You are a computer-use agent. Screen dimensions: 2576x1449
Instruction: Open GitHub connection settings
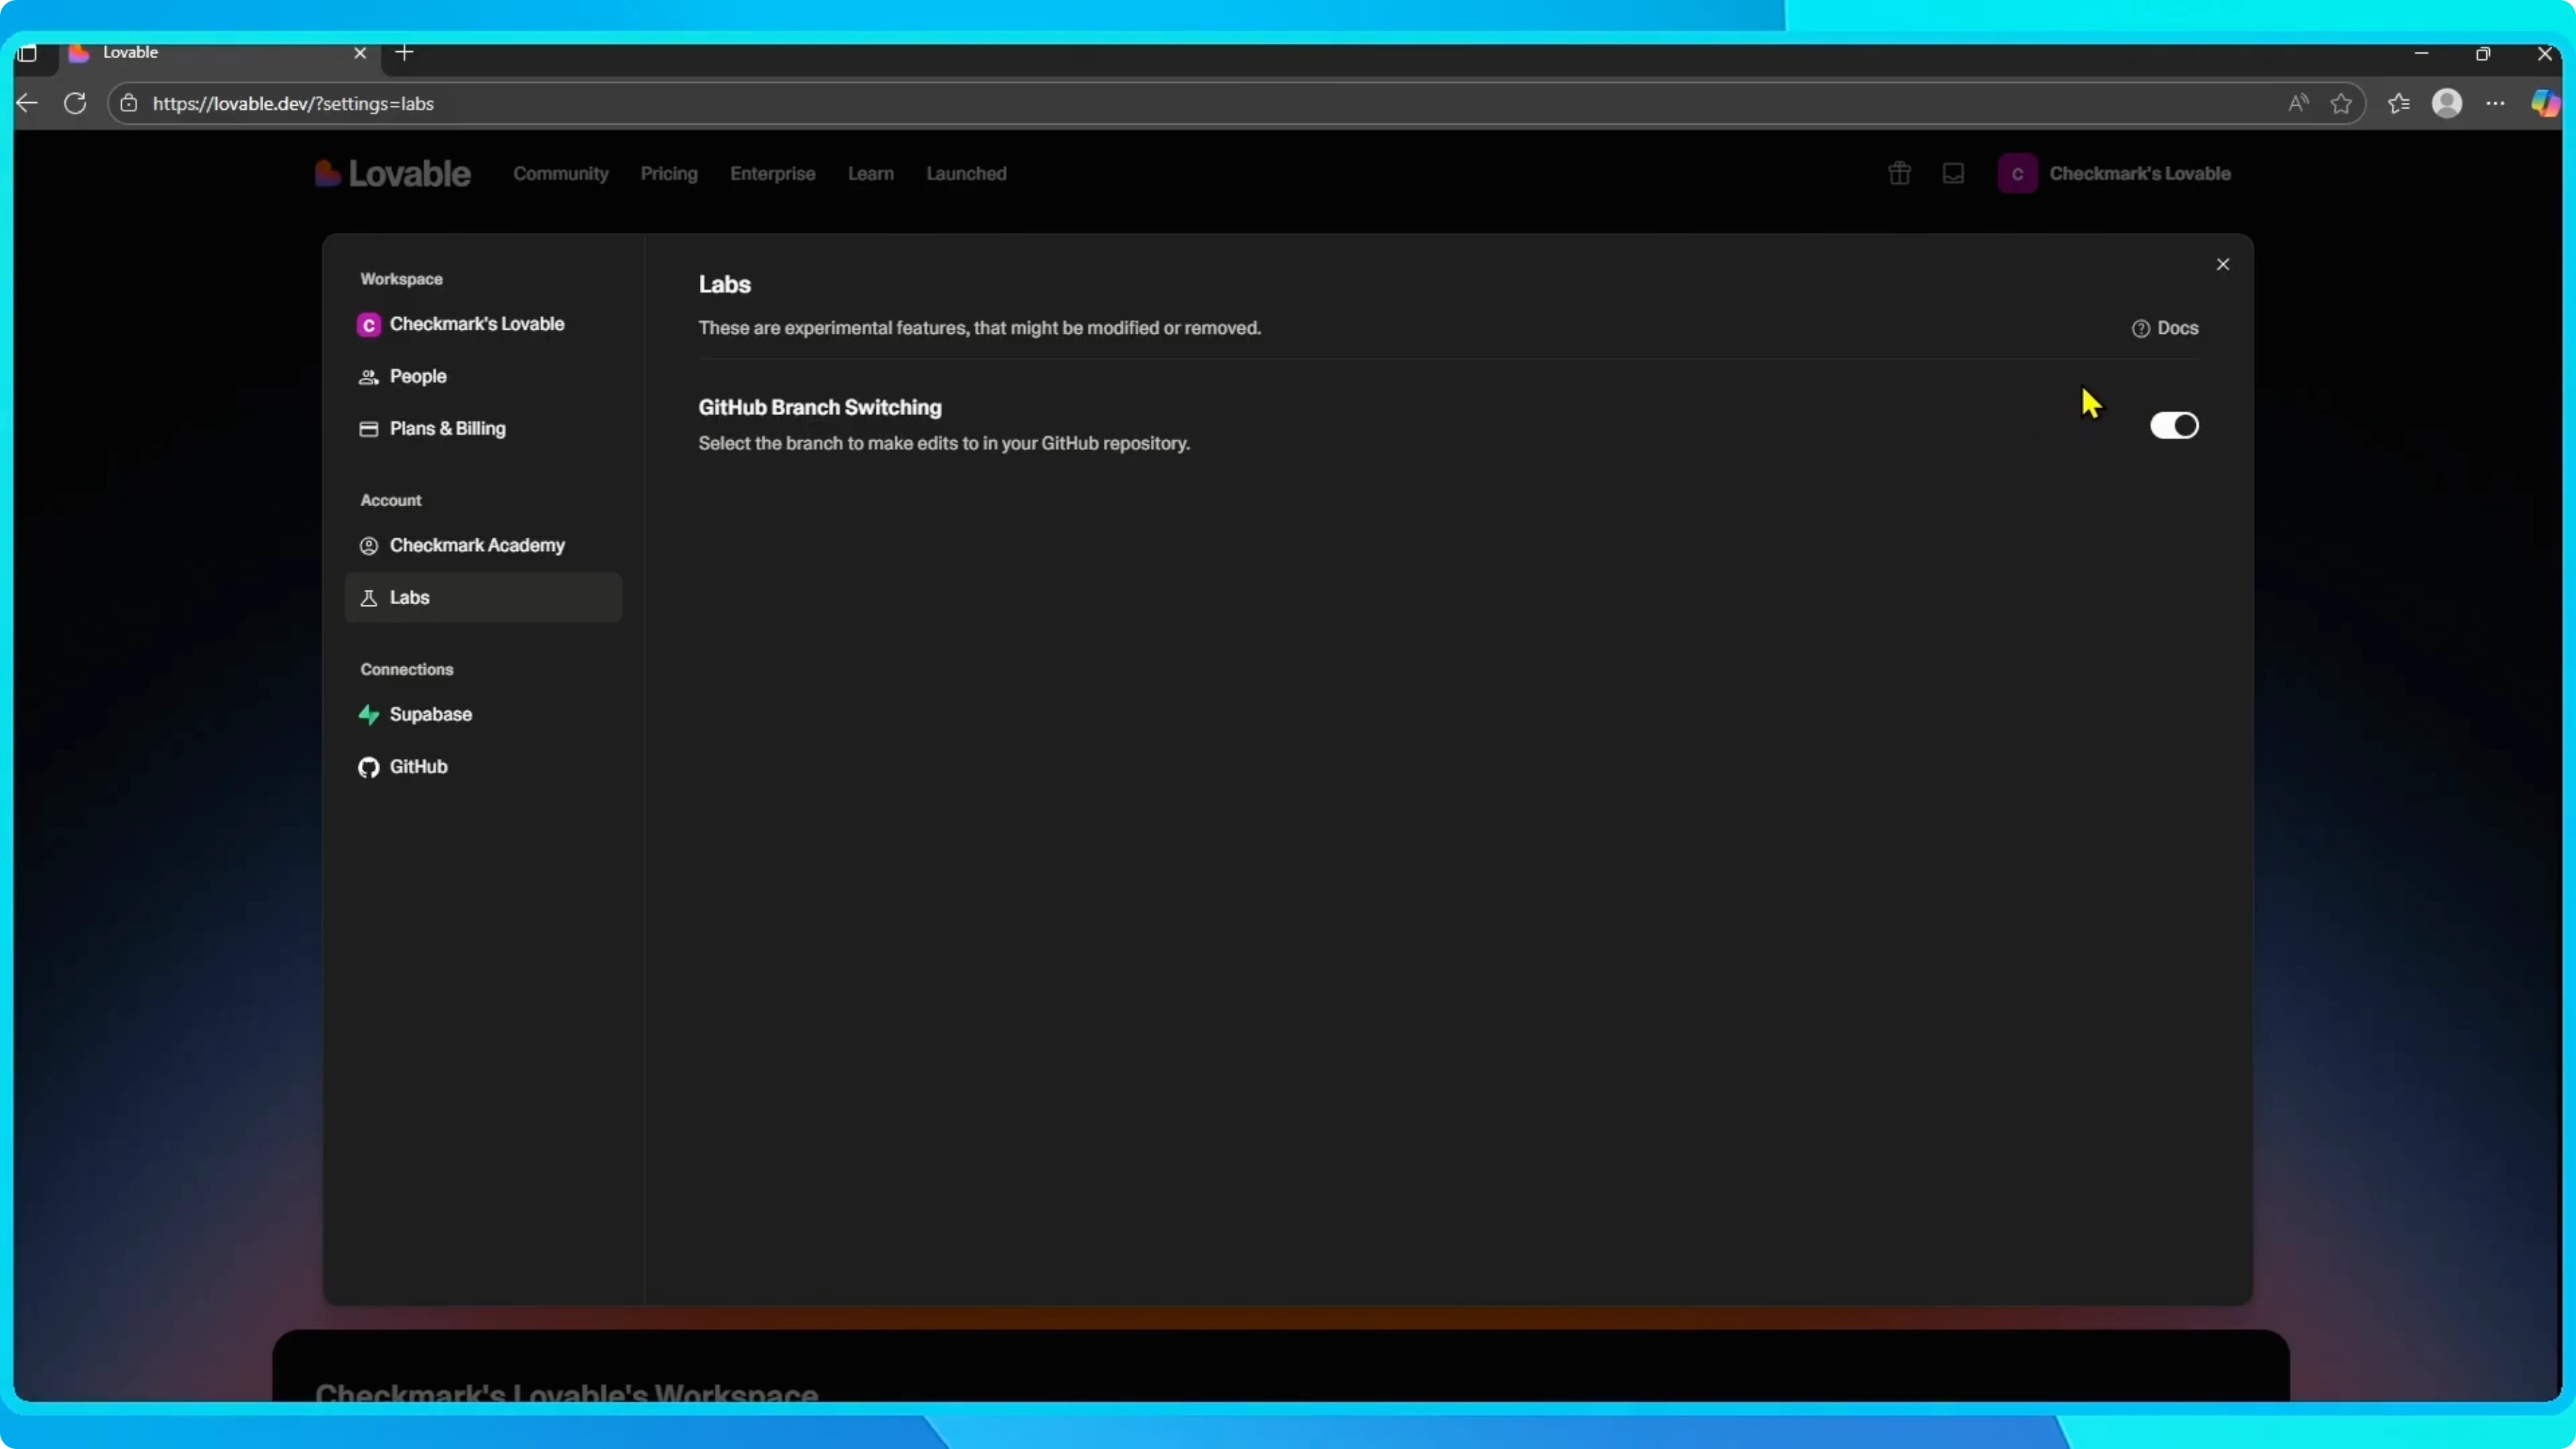pos(483,766)
